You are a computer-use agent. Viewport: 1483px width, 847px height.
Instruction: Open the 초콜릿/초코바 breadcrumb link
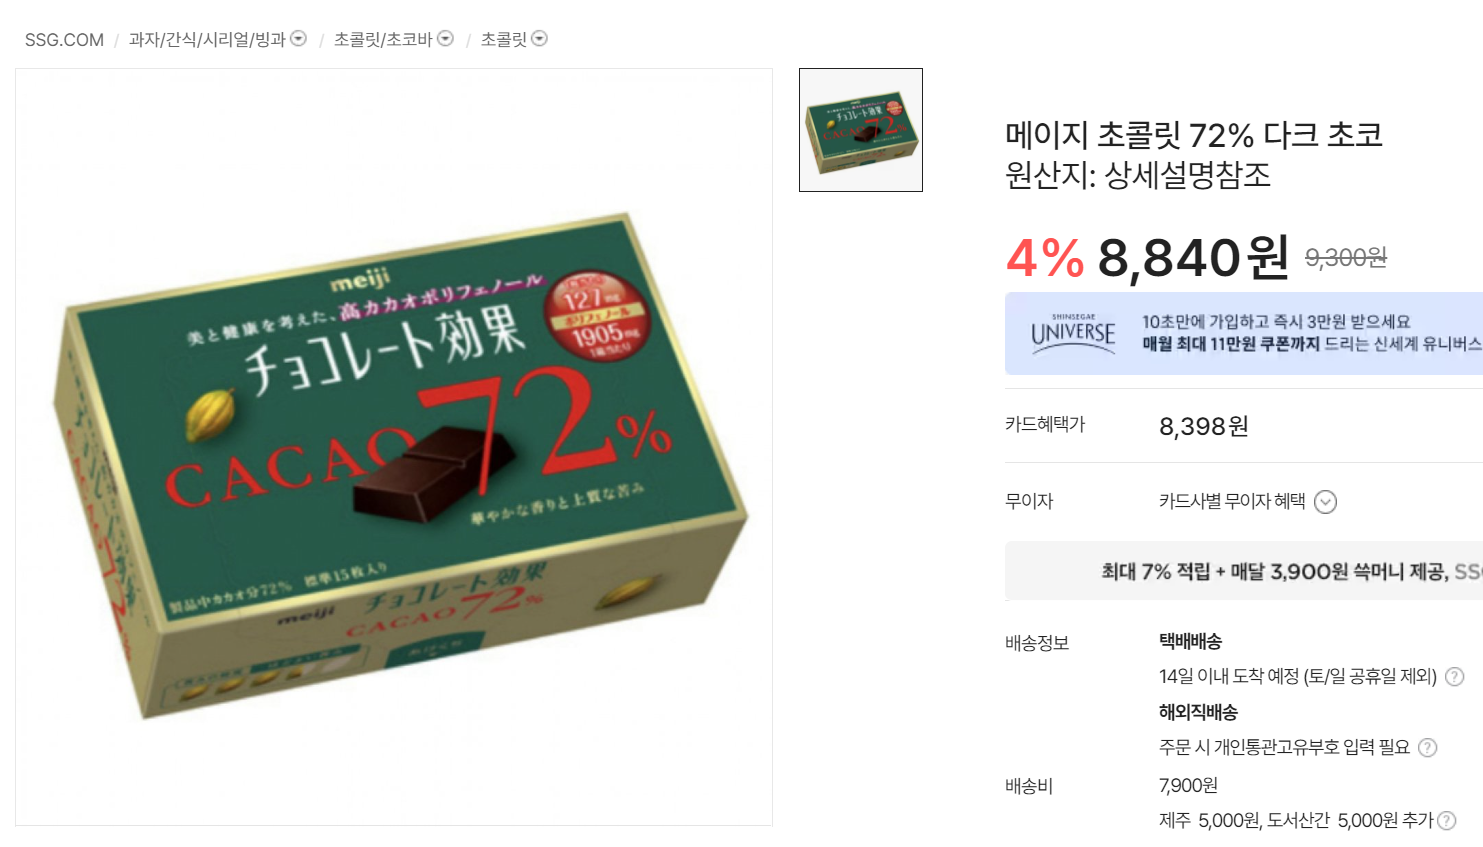pos(383,40)
